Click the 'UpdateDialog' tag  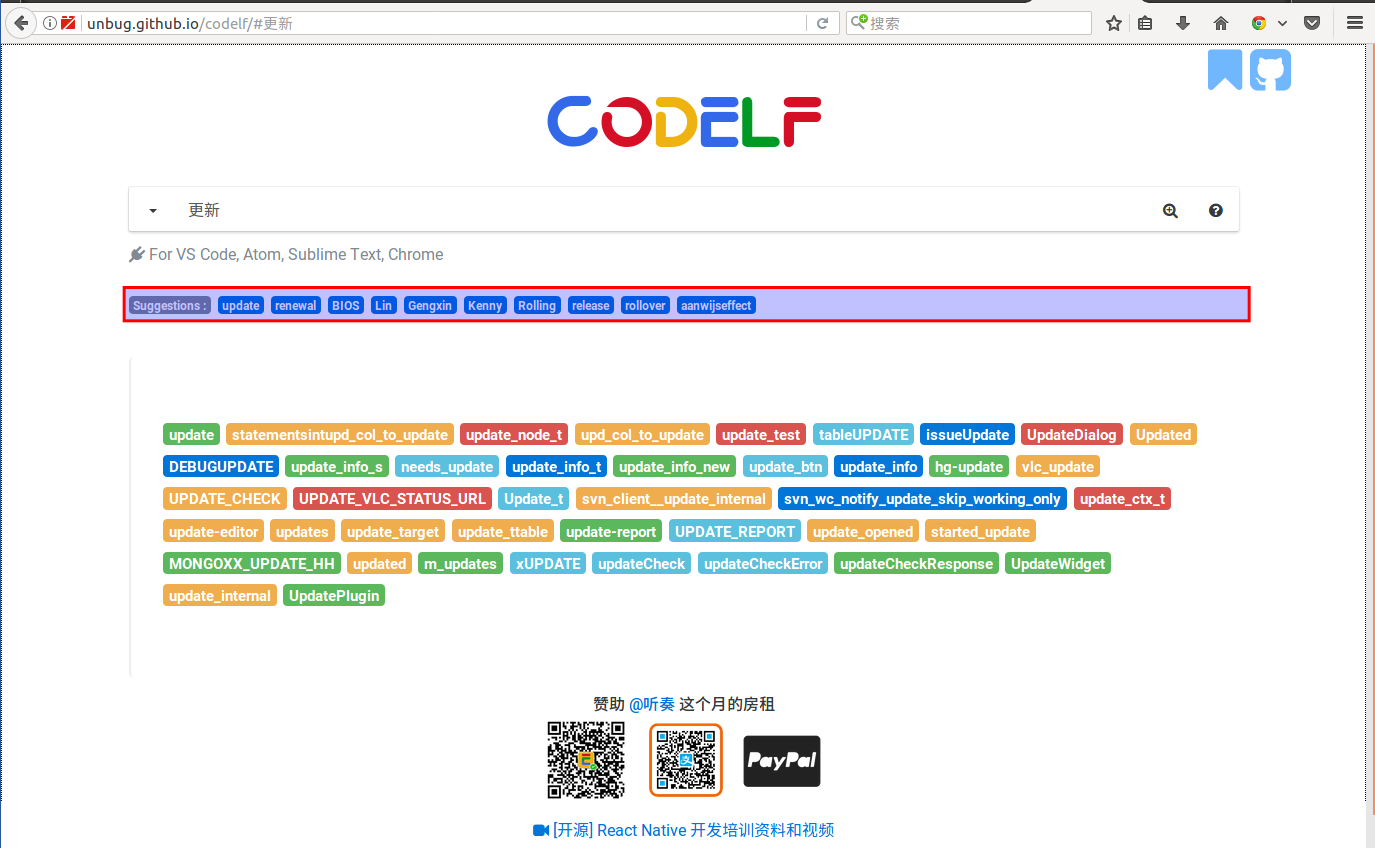(x=1071, y=434)
